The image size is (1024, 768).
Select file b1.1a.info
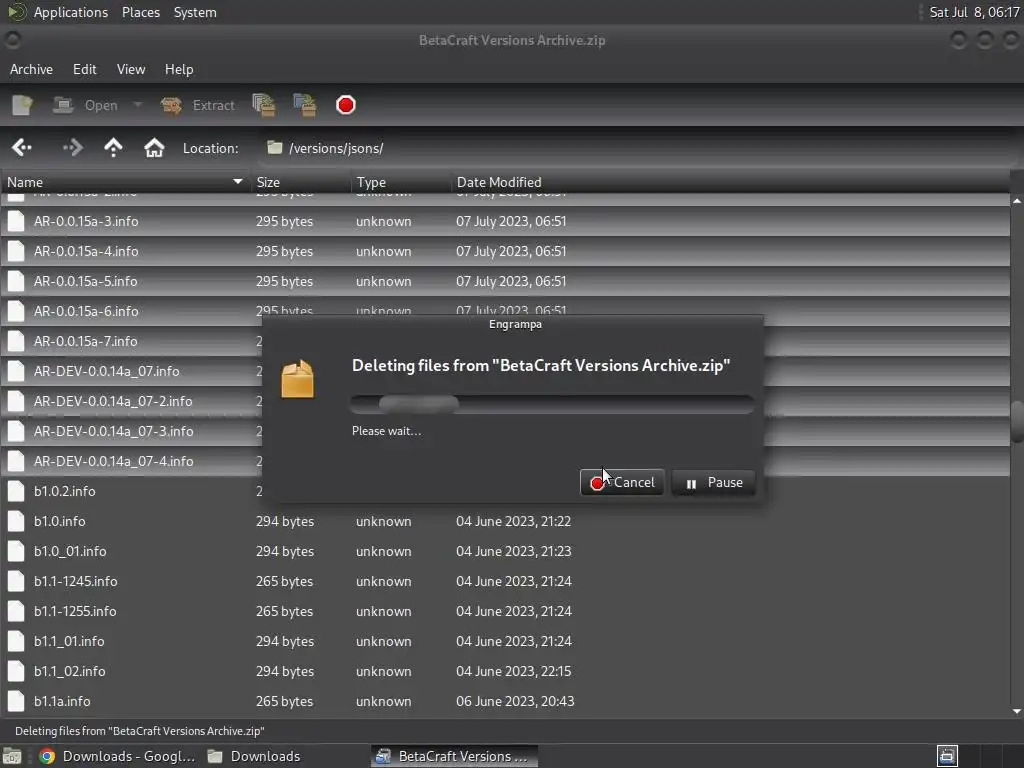505,701
